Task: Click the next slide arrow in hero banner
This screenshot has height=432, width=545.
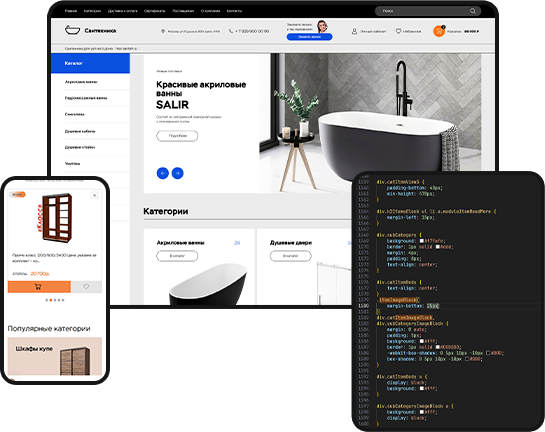Action: pyautogui.click(x=178, y=173)
